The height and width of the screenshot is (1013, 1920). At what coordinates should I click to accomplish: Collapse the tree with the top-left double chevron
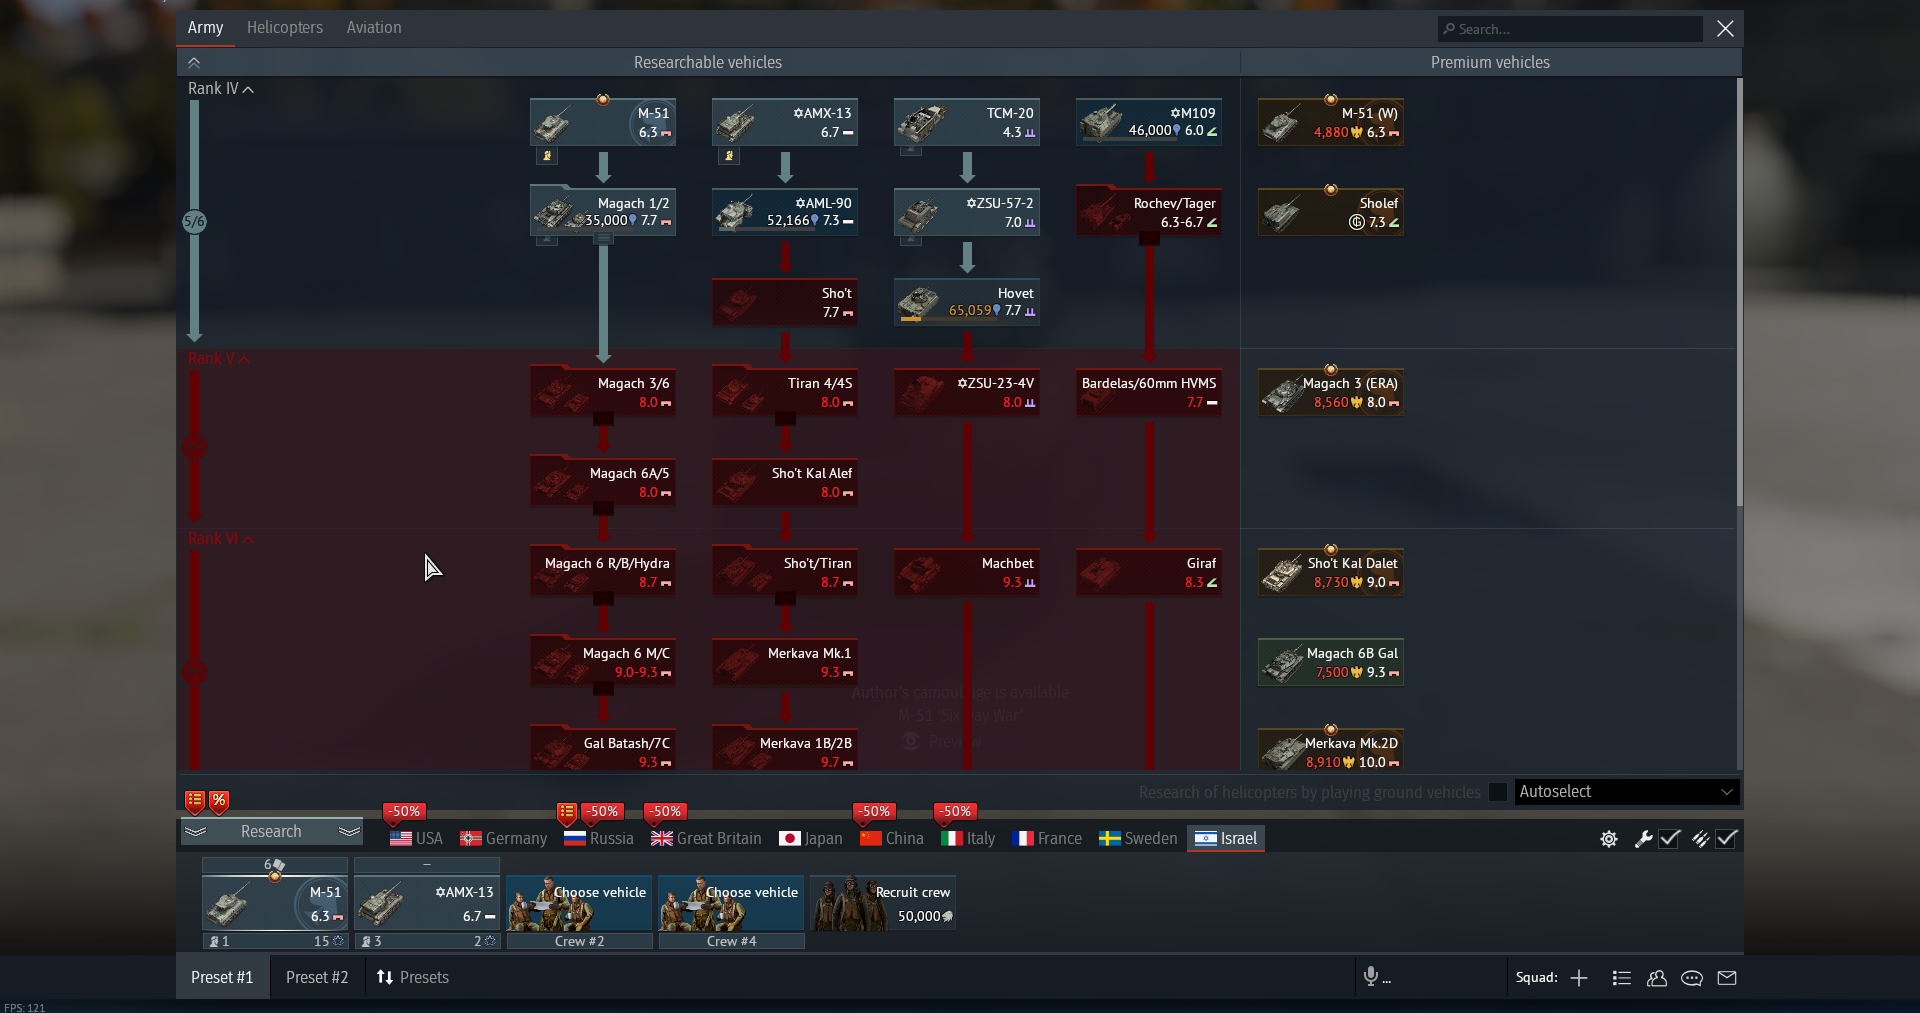[x=194, y=63]
